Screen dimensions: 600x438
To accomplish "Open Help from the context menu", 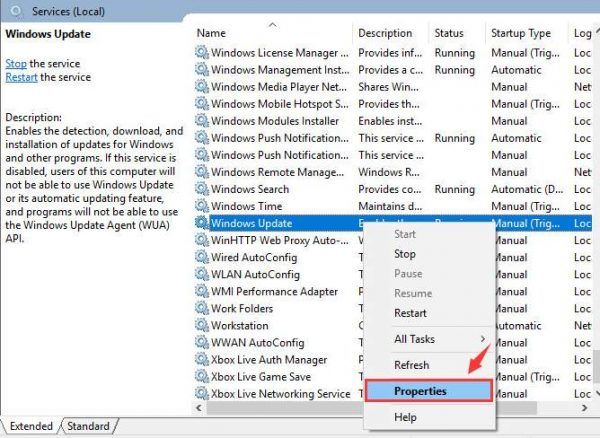I will coord(405,417).
